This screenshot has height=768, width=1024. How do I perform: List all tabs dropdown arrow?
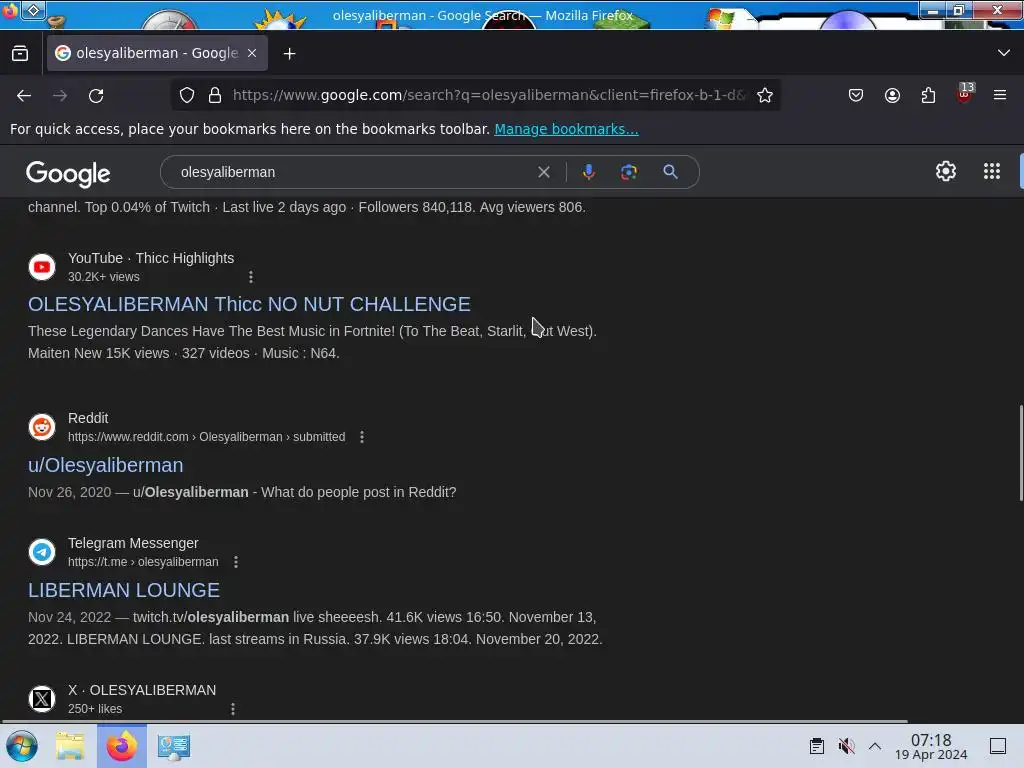coord(1004,54)
